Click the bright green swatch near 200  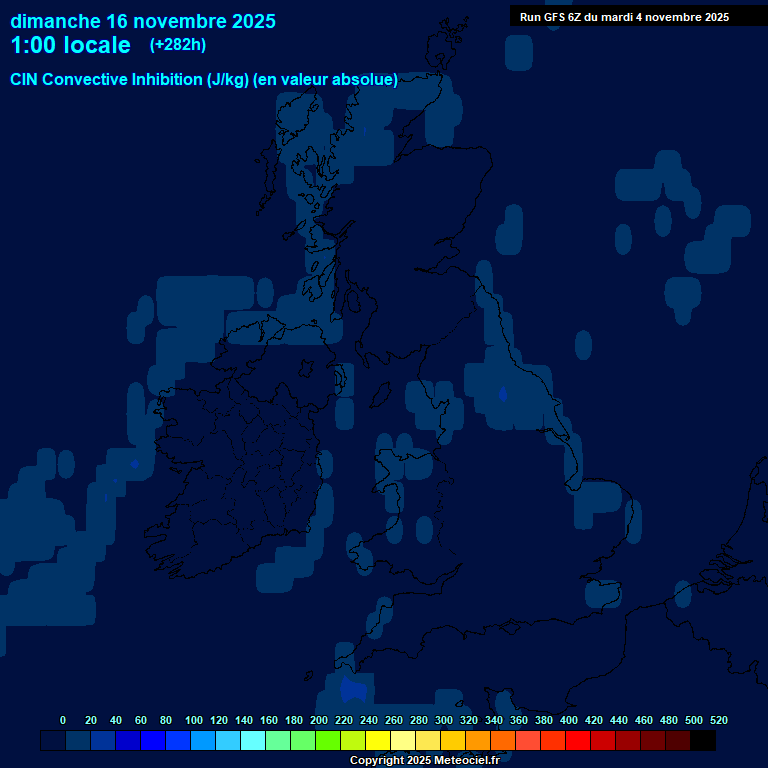[328, 741]
